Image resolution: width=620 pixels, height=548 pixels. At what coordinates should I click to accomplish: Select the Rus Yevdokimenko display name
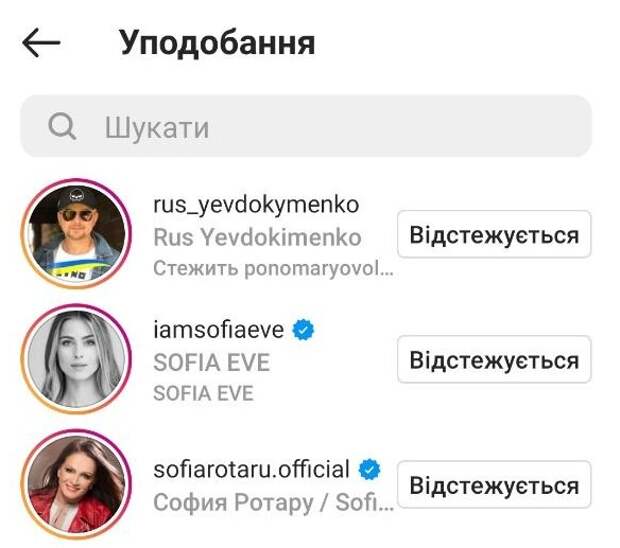coord(257,238)
